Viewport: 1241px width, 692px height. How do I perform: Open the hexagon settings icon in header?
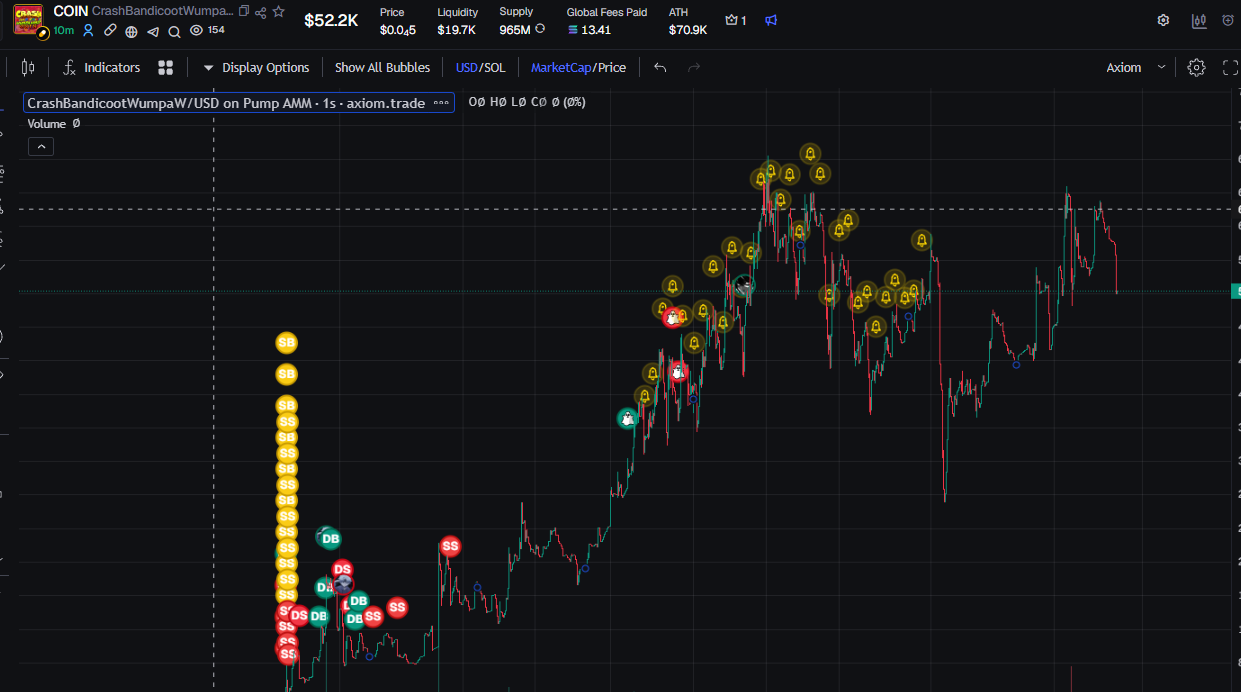pyautogui.click(x=1163, y=20)
